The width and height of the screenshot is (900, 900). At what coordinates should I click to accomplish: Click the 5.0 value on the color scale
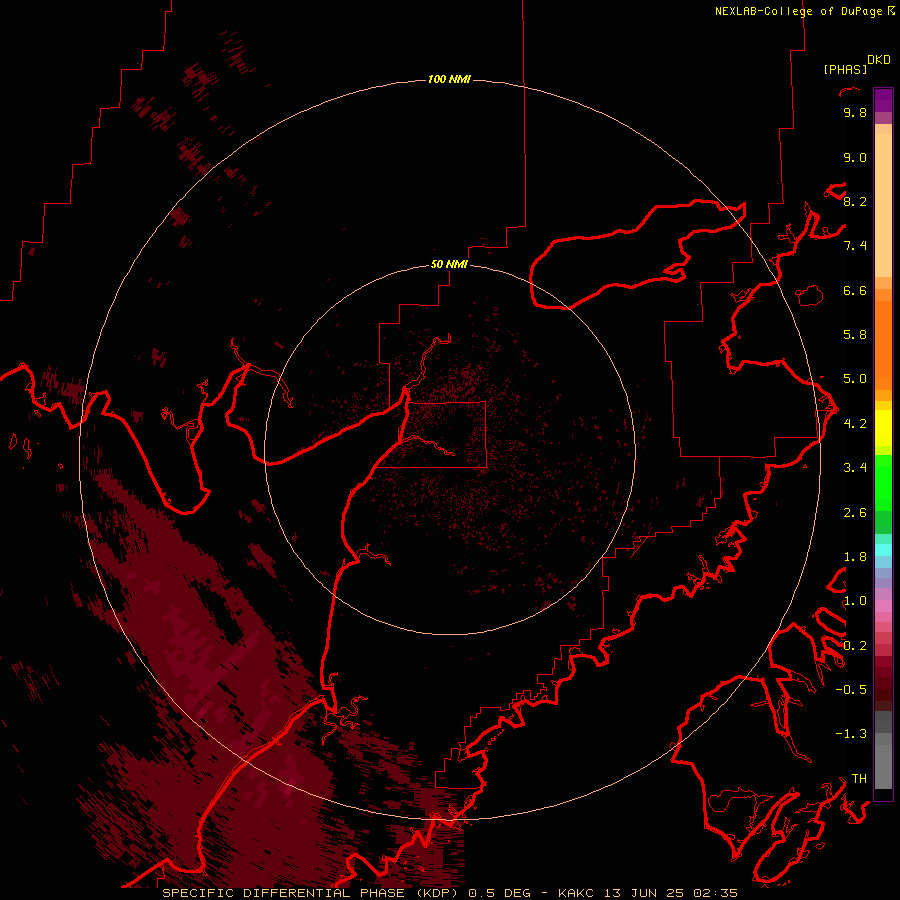point(855,379)
